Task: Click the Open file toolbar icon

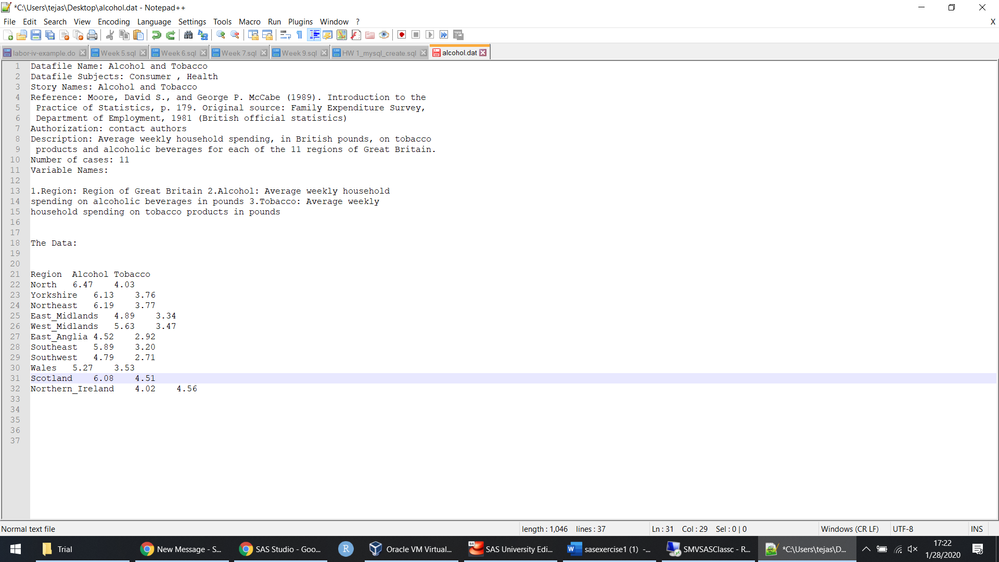Action: point(22,35)
